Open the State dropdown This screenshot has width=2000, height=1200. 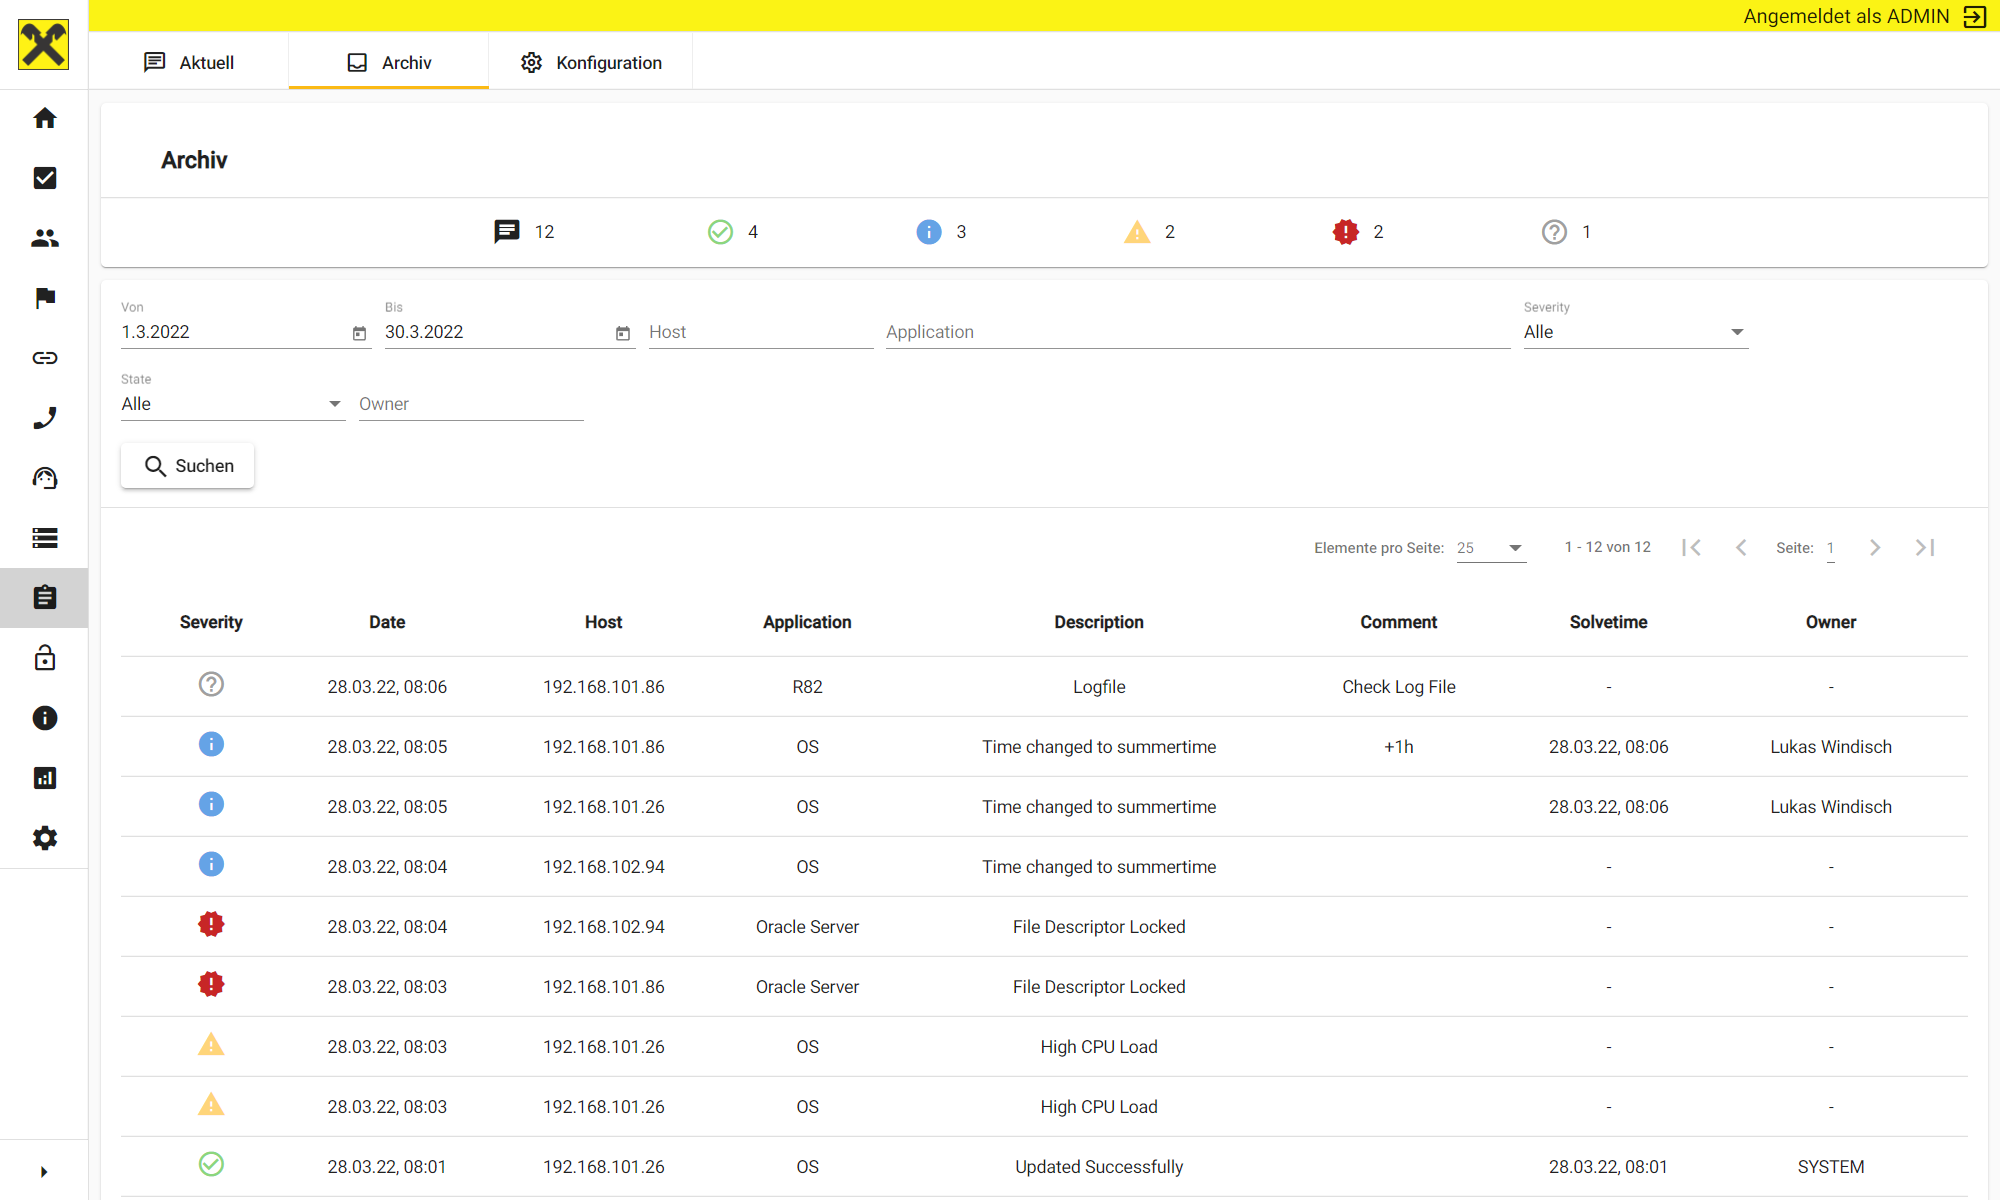pyautogui.click(x=232, y=403)
